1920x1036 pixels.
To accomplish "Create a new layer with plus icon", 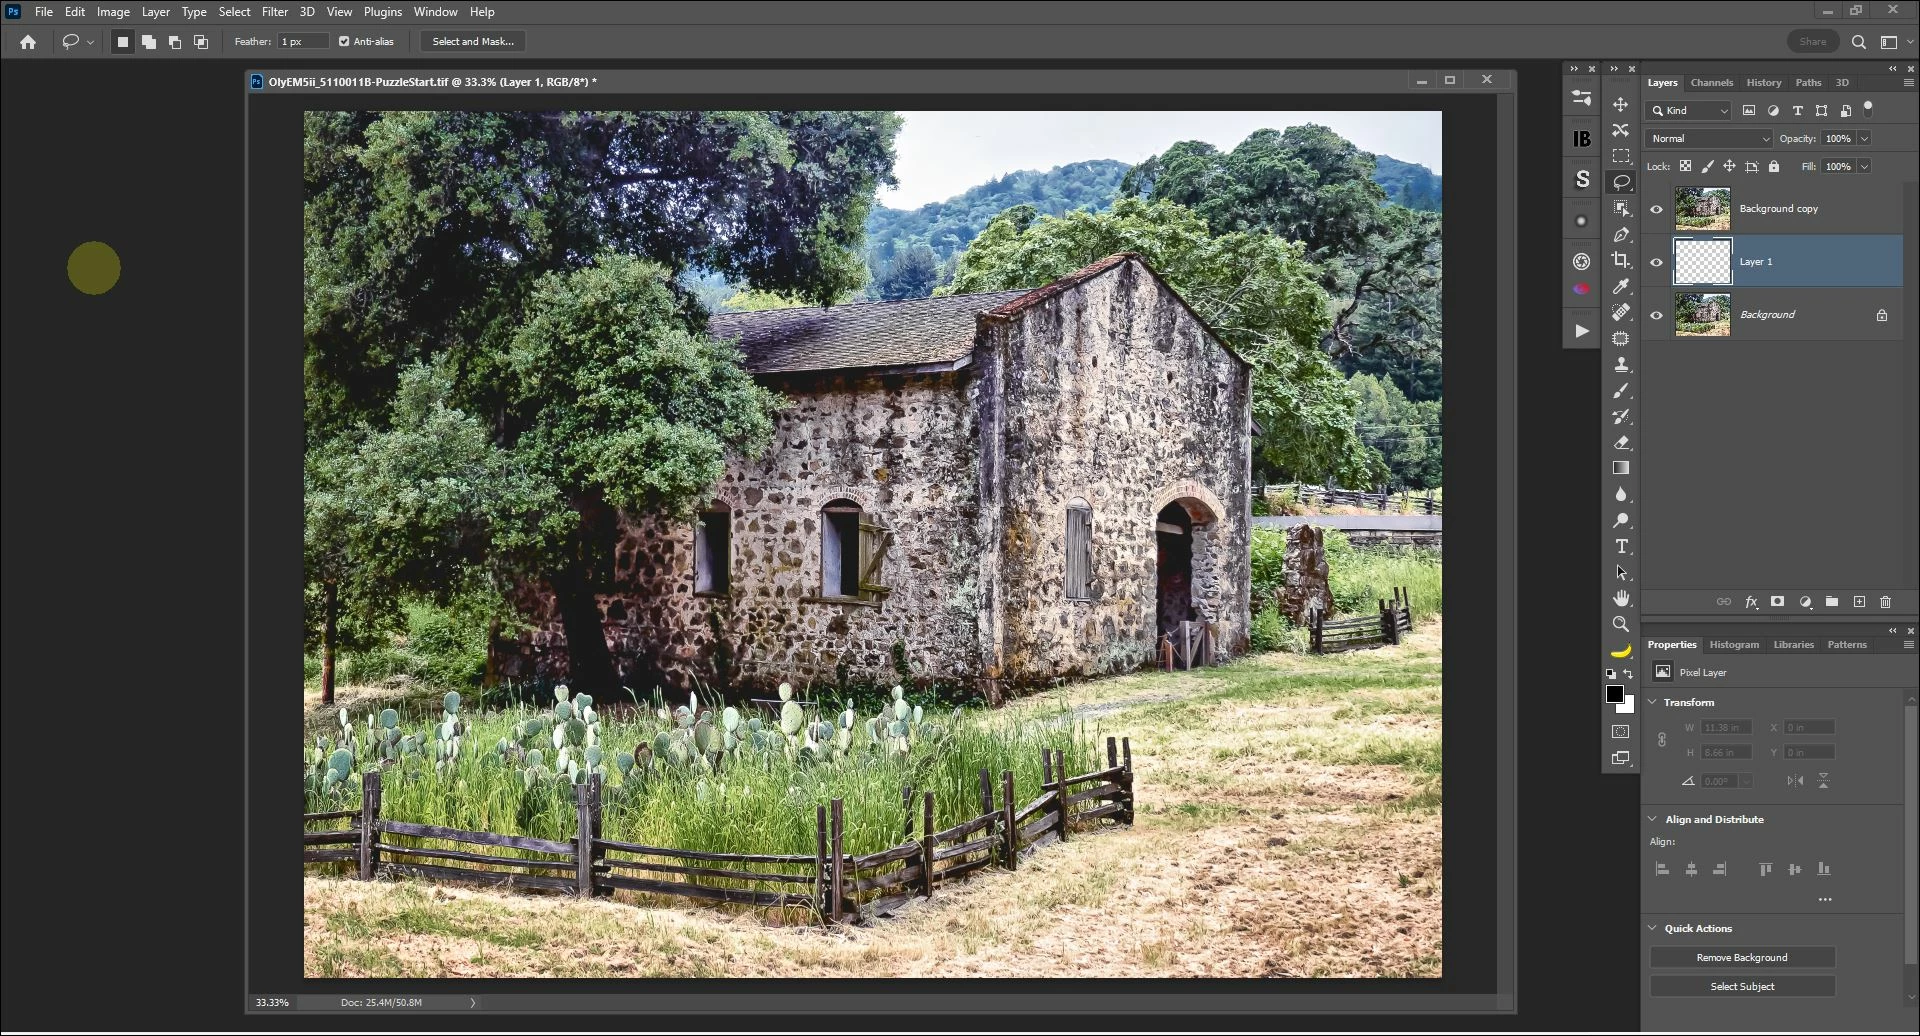I will coord(1859,602).
